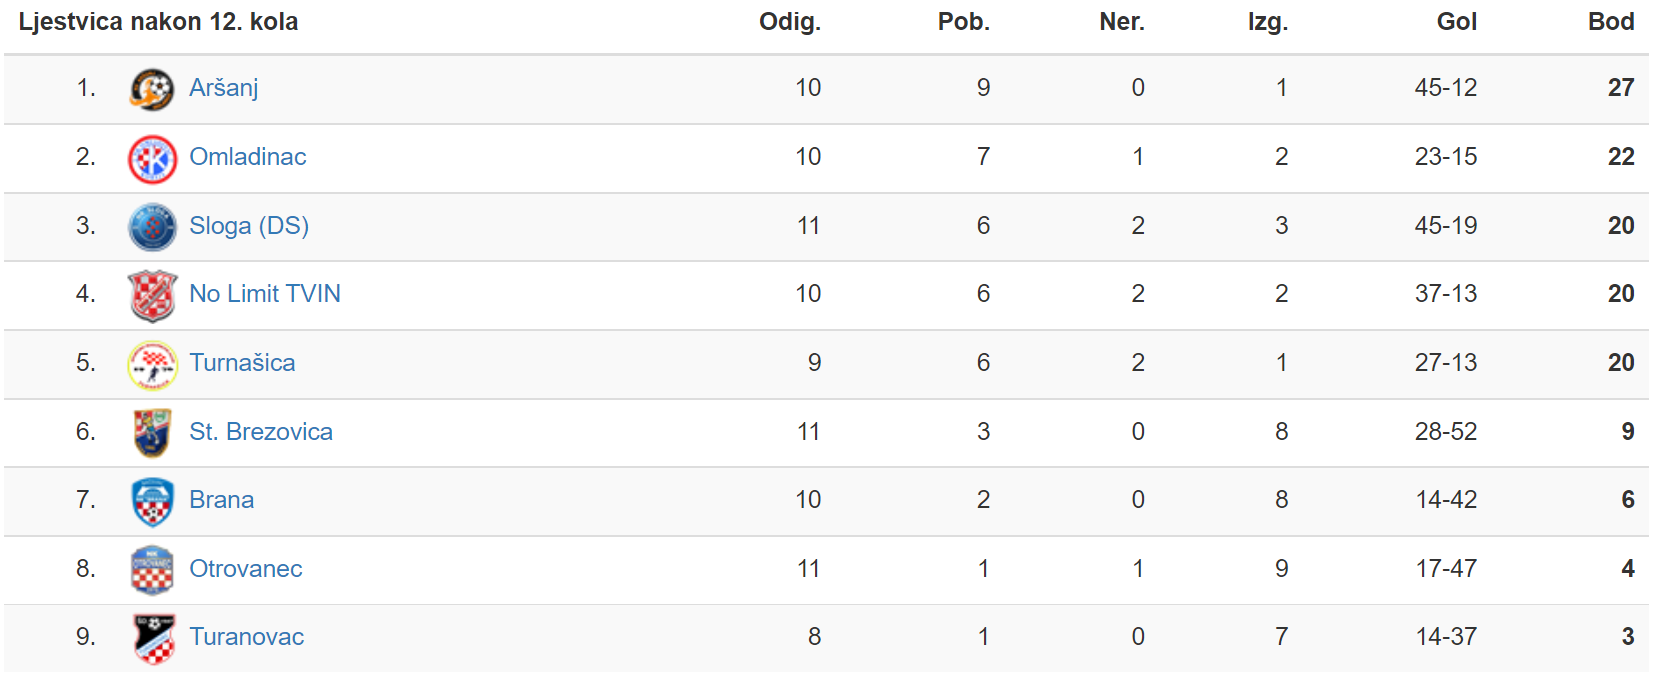Open the Turnašica team link
Screen dimensions: 1654x680
click(242, 363)
